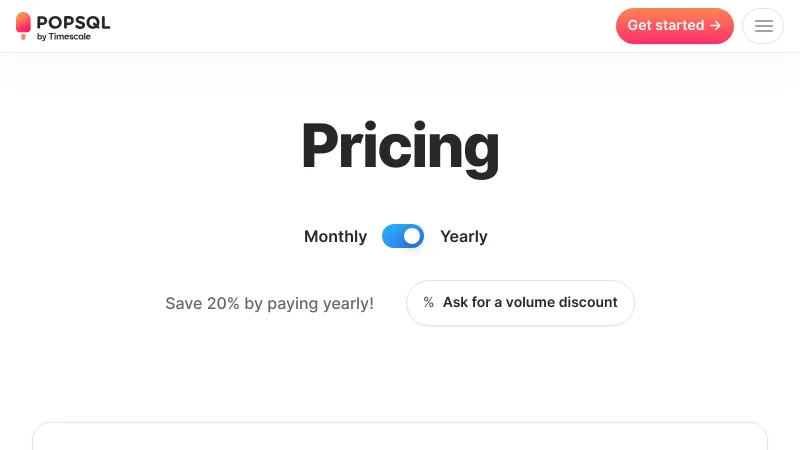Click the Pricing page heading

pyautogui.click(x=400, y=146)
